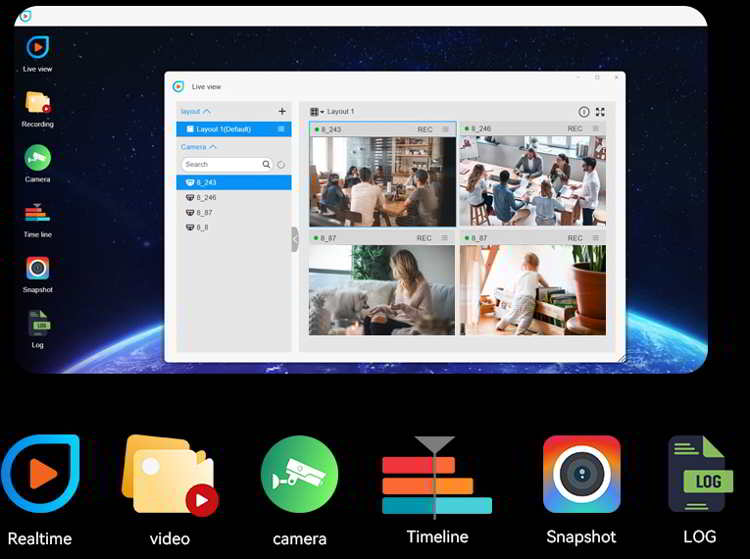Open the menu icon on the 8_246 tile header
750x559 pixels.
(x=596, y=129)
